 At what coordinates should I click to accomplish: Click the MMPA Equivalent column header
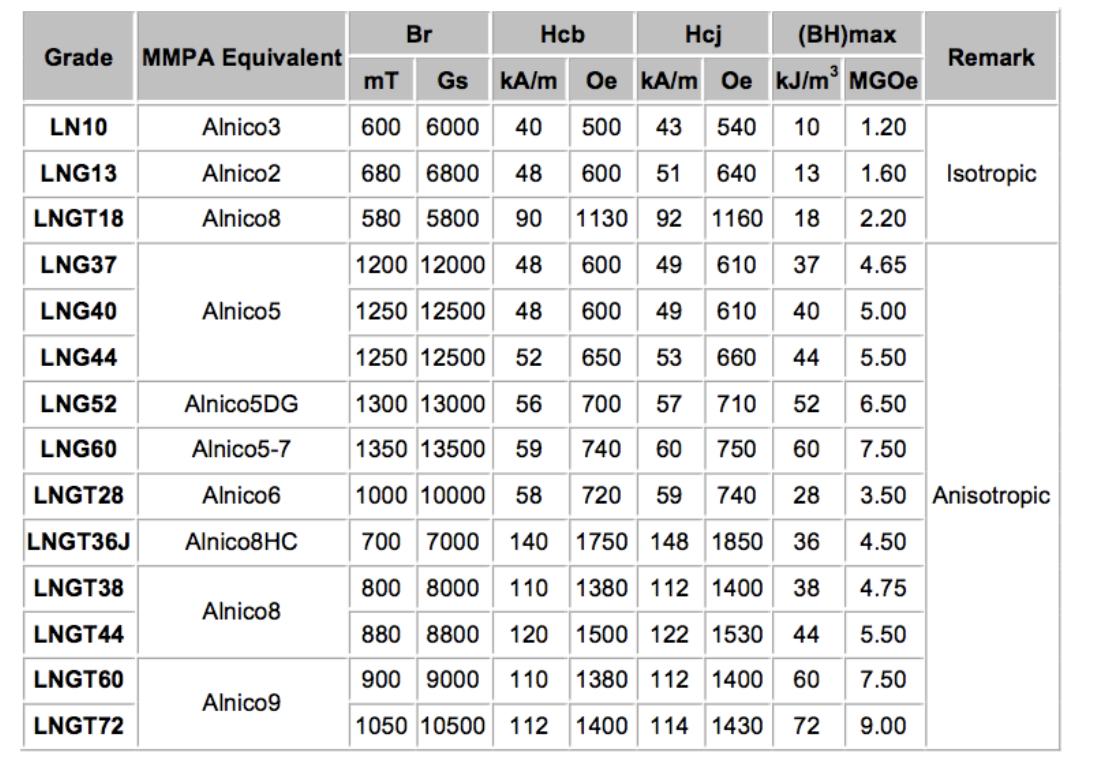pyautogui.click(x=241, y=57)
